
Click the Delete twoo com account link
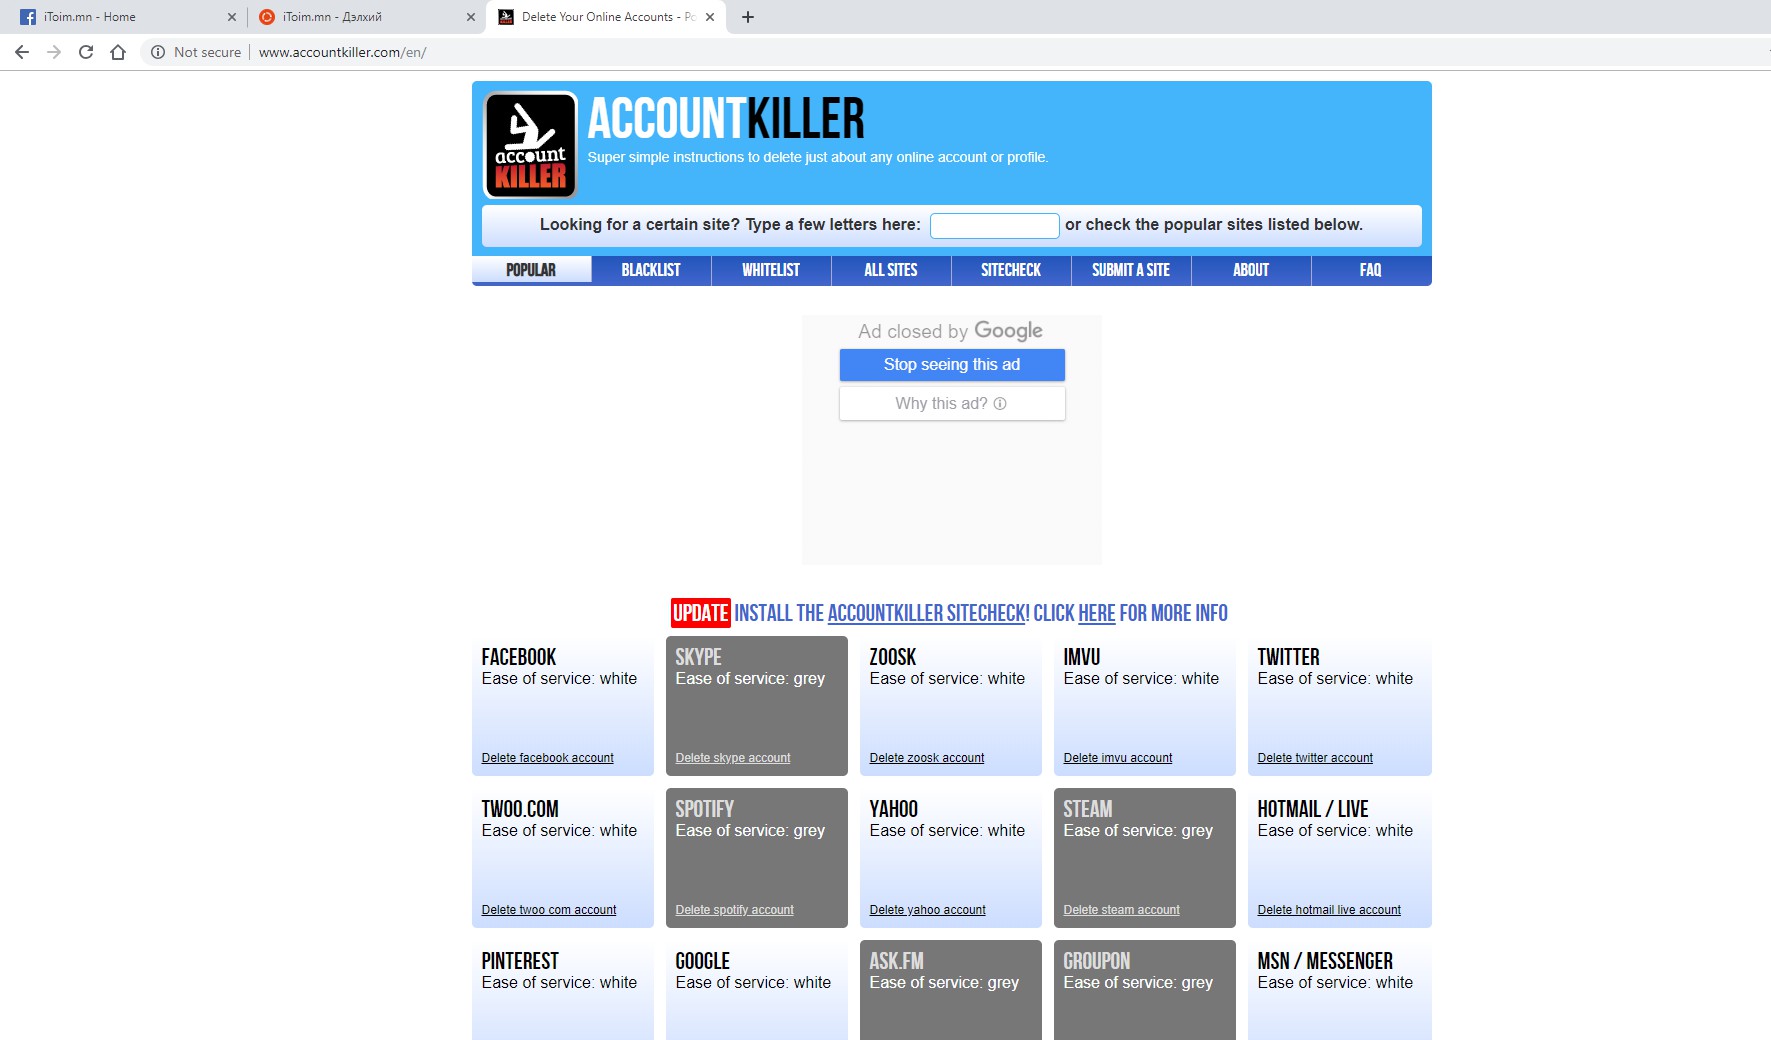(x=548, y=910)
